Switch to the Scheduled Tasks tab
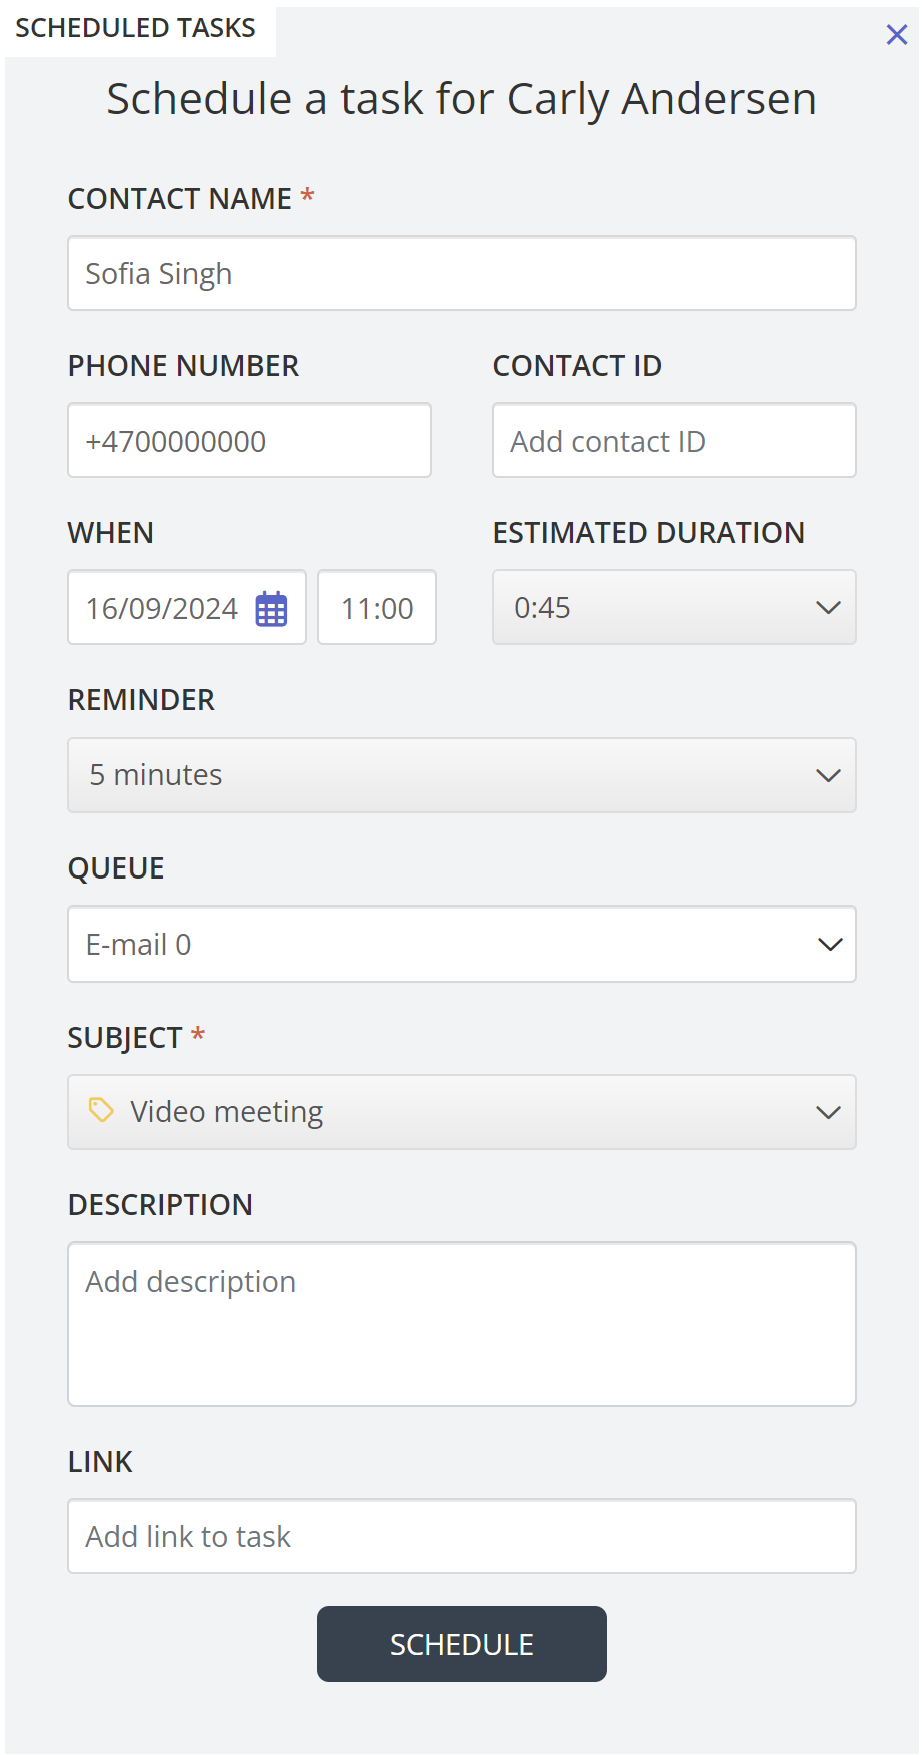 point(136,29)
